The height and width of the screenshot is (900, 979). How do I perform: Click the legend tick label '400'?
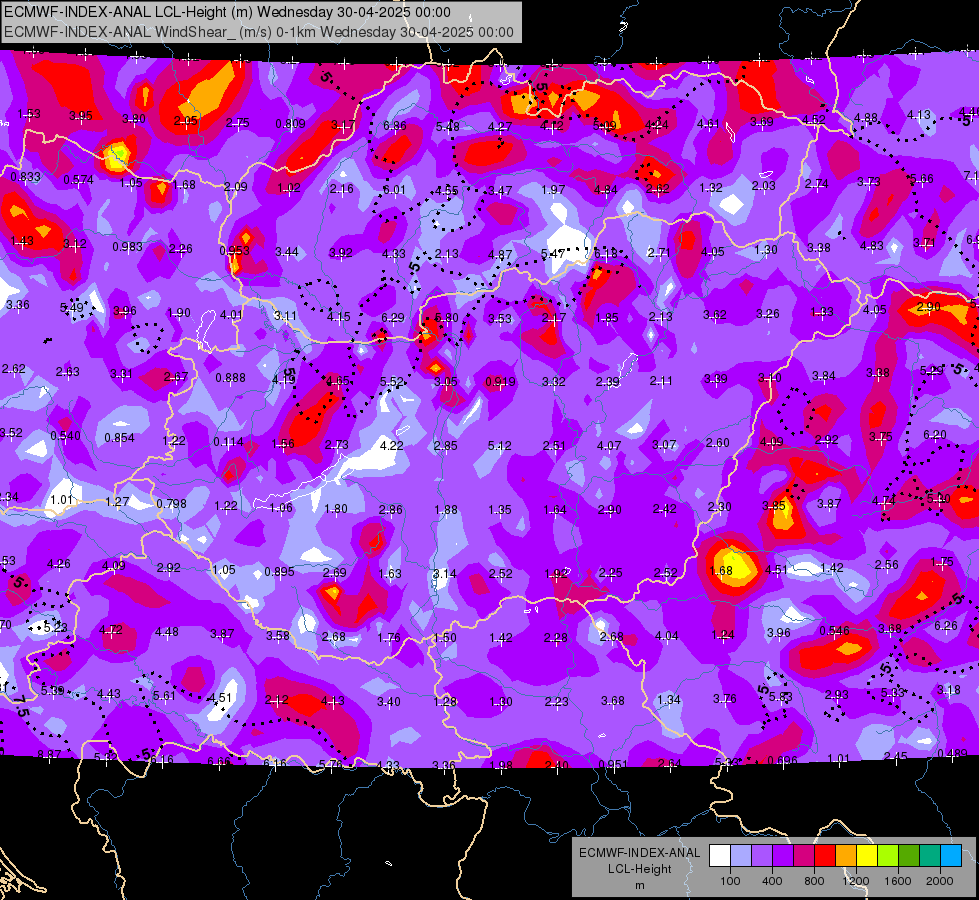point(772,881)
